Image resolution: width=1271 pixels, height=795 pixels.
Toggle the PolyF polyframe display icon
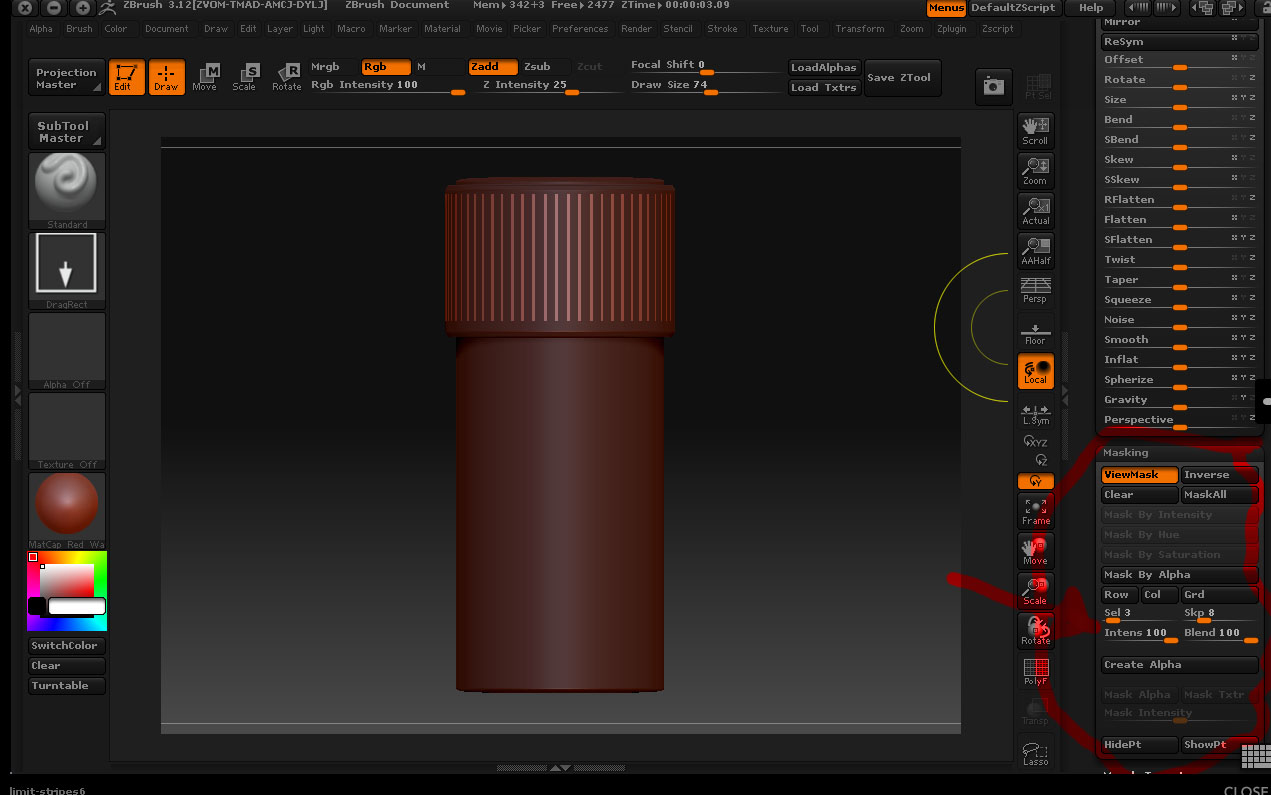pos(1035,671)
